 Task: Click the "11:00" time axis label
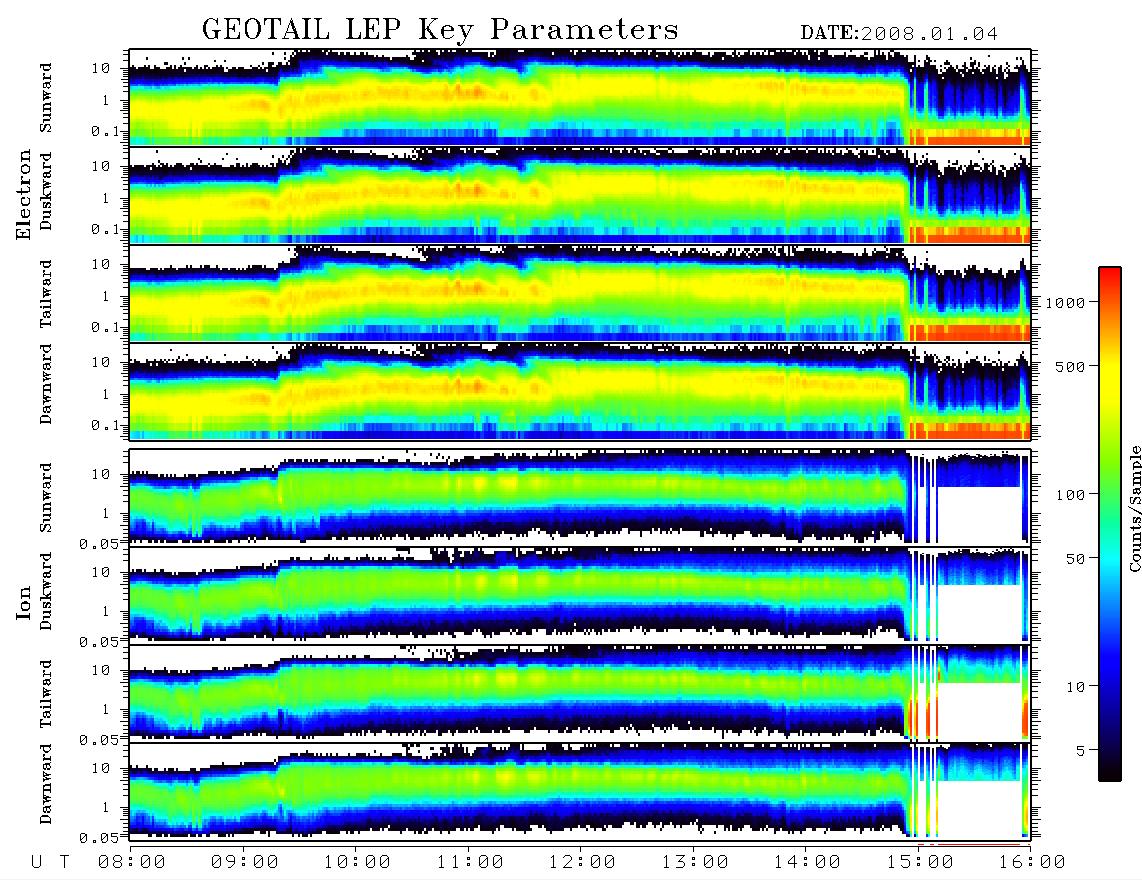pyautogui.click(x=470, y=863)
